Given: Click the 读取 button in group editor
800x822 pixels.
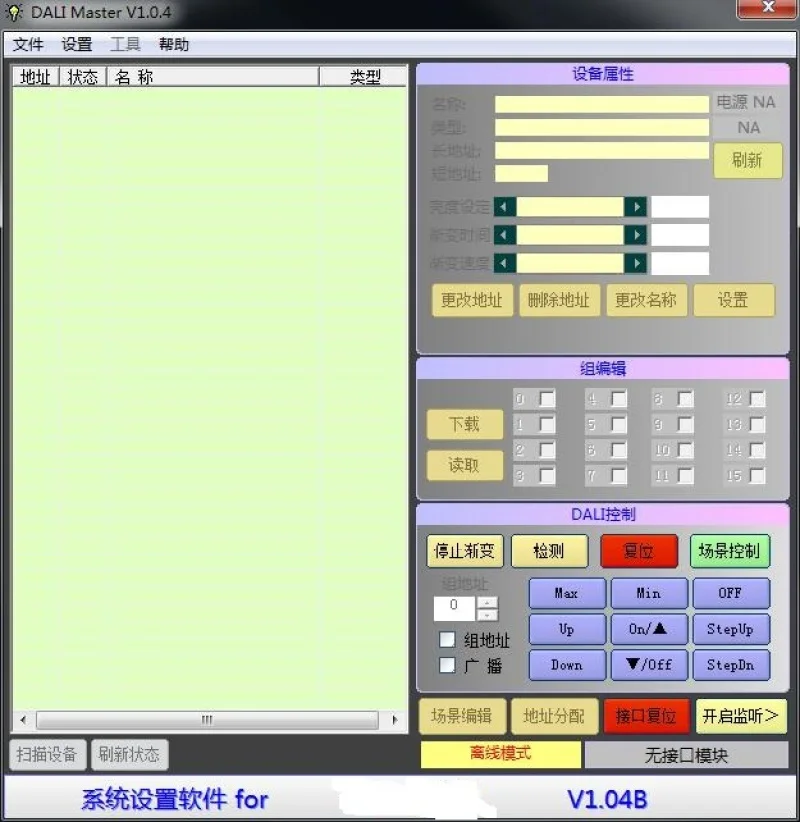Looking at the screenshot, I should (465, 466).
